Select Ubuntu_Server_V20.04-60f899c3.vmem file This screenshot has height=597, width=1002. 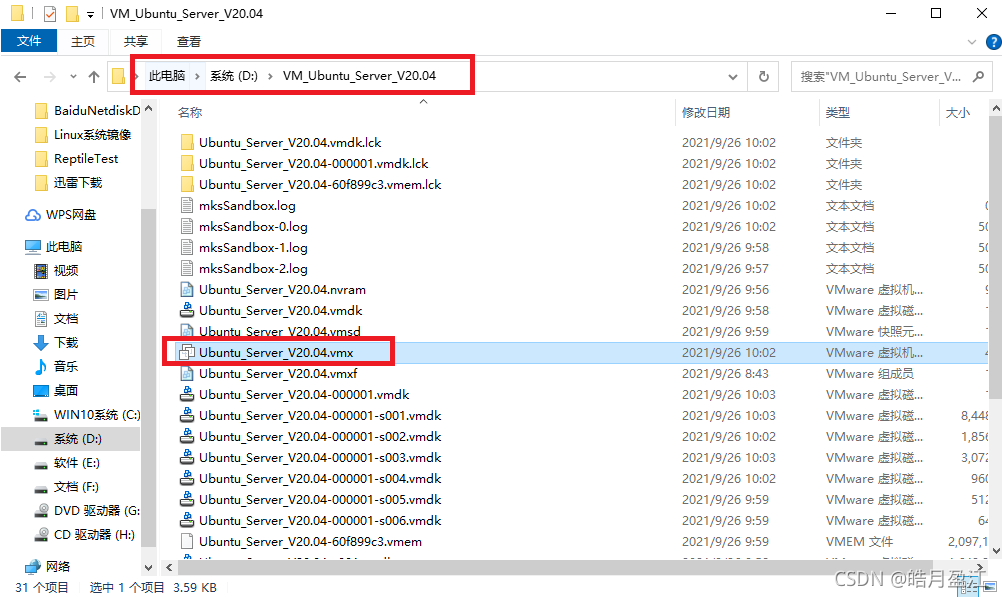coord(301,542)
